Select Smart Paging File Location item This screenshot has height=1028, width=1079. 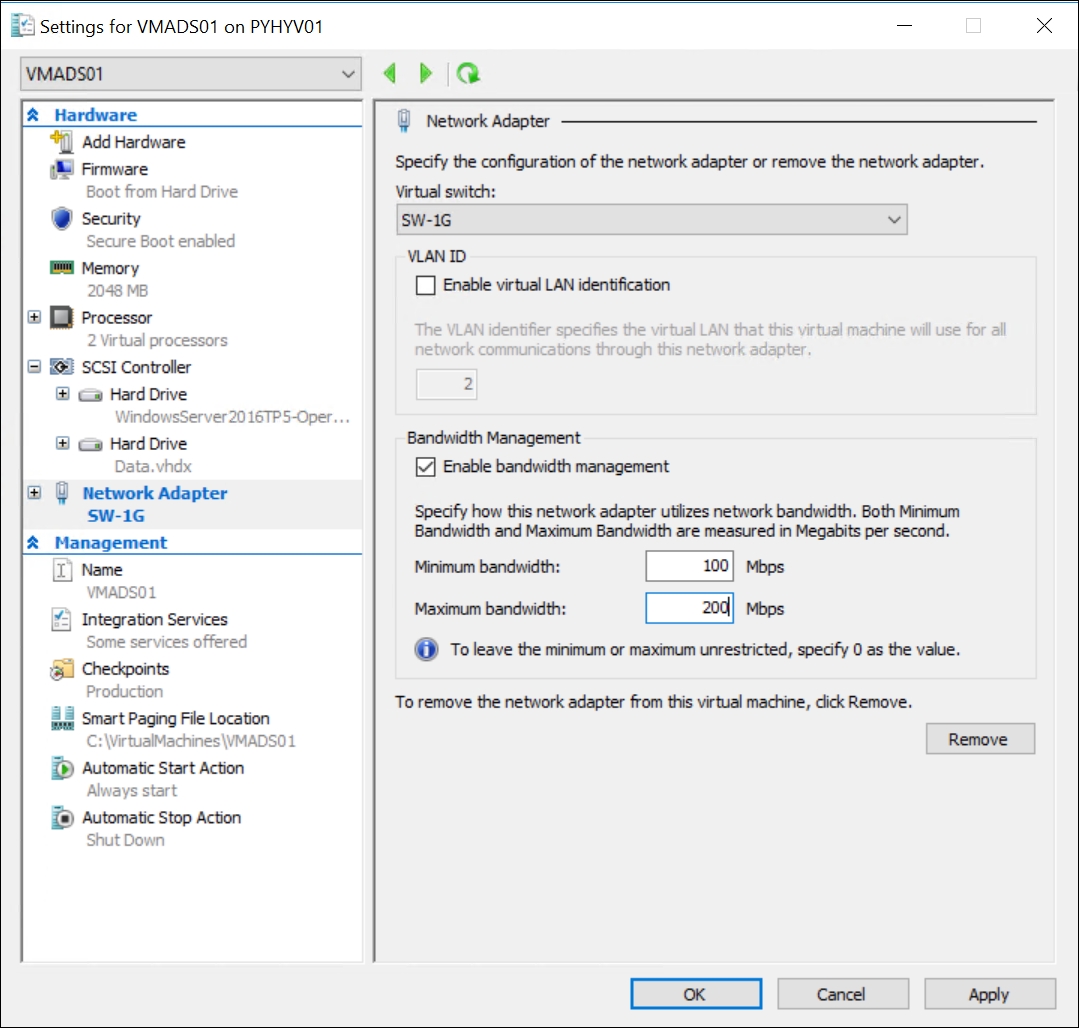[x=175, y=719]
